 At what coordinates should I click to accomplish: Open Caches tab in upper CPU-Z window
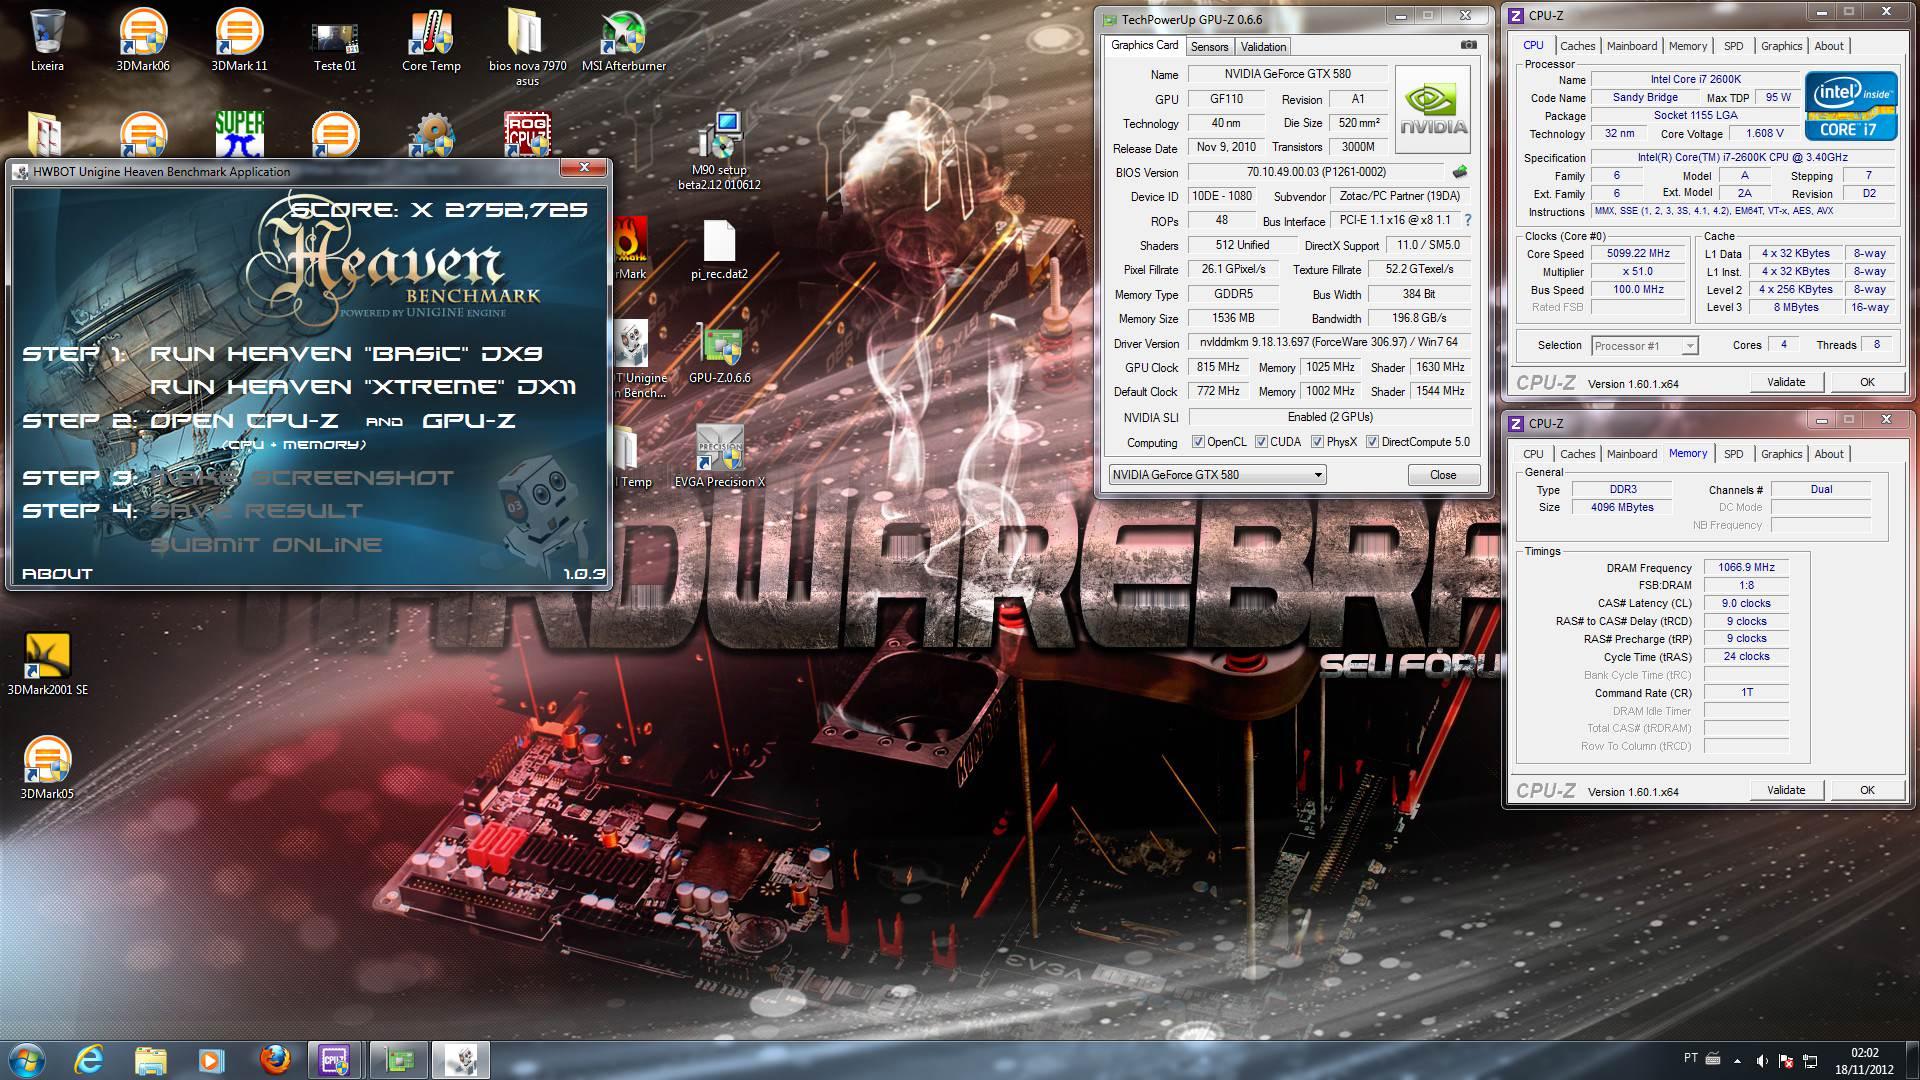[x=1577, y=46]
